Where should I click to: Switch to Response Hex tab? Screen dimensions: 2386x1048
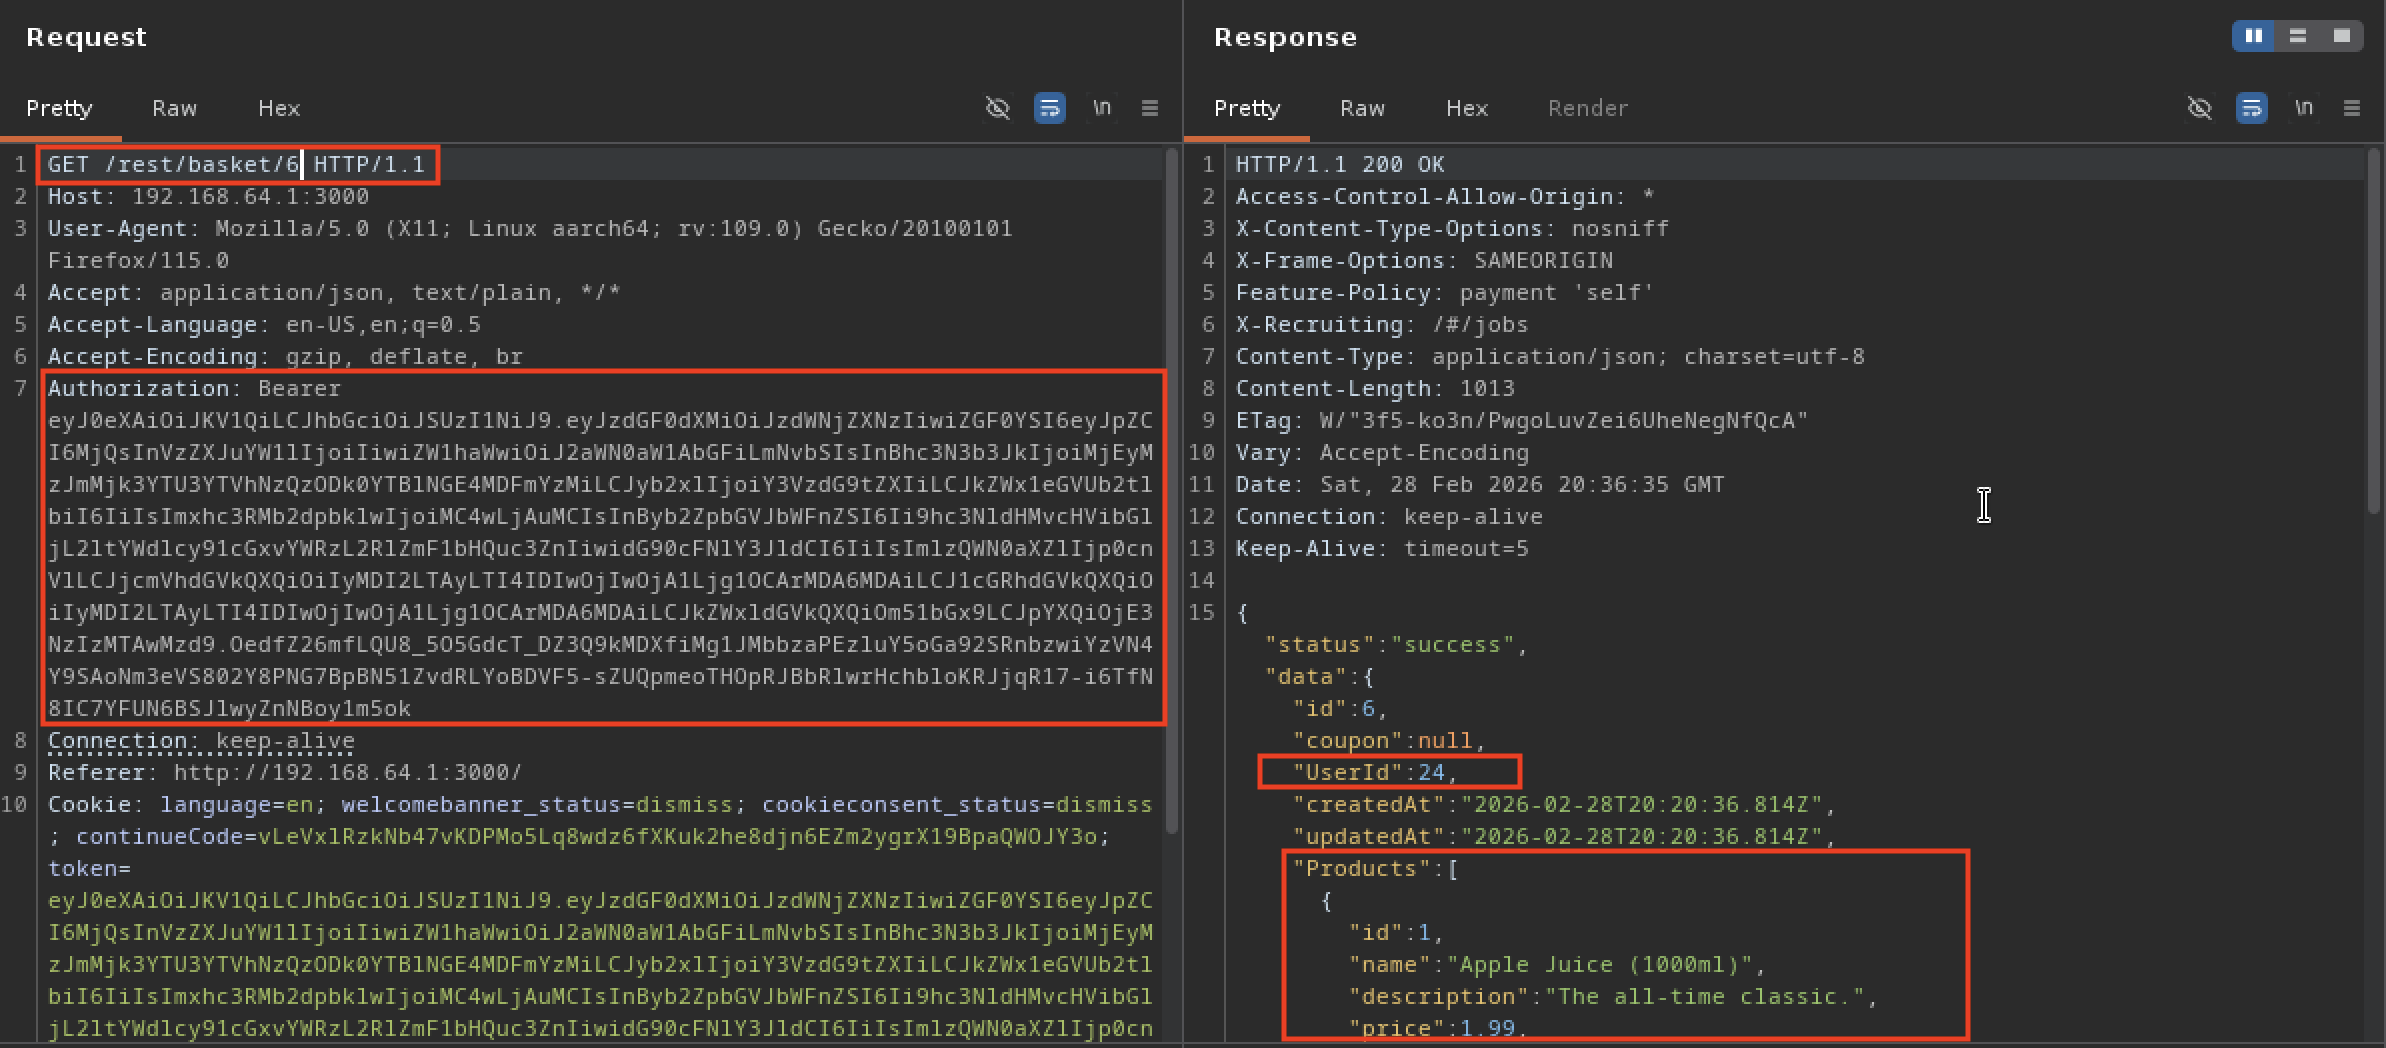coord(1467,108)
